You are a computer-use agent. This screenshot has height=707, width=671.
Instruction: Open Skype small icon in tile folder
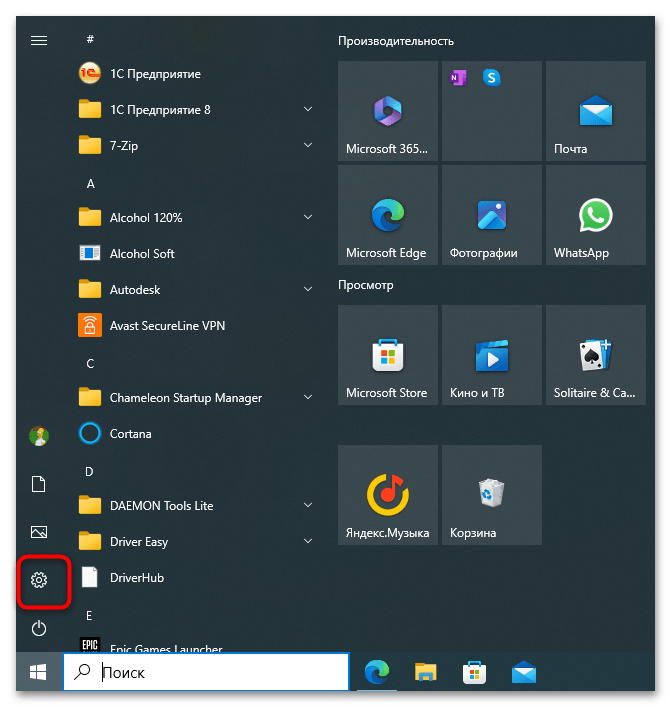(x=492, y=78)
